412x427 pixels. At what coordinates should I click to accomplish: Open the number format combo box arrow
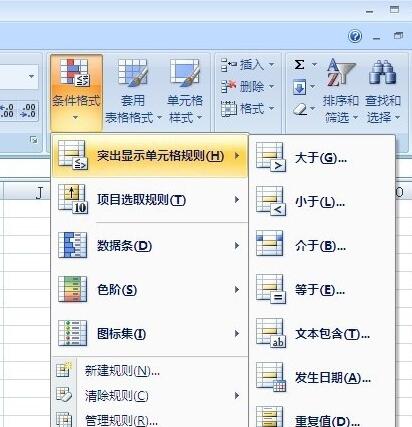(x=31, y=77)
